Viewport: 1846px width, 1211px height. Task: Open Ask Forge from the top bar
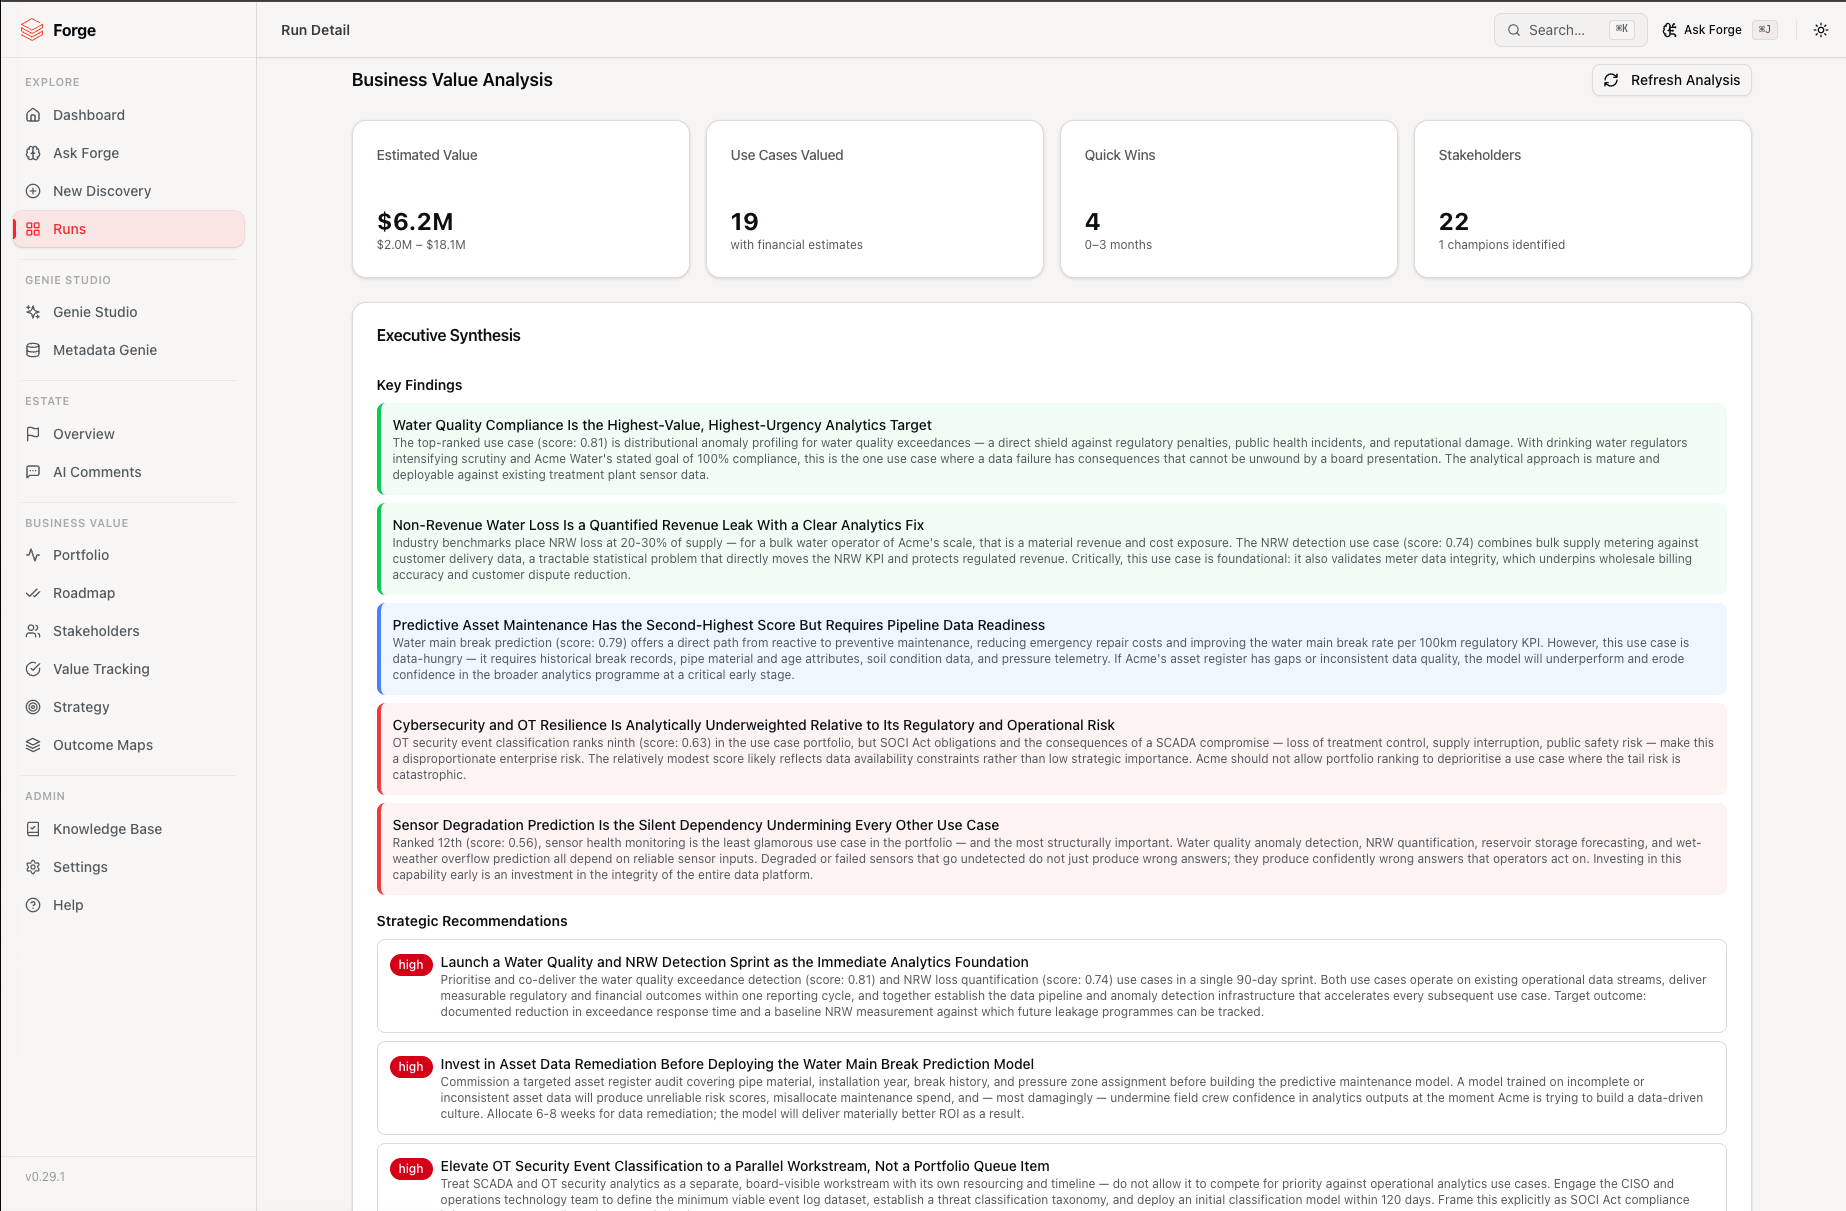click(x=1719, y=30)
